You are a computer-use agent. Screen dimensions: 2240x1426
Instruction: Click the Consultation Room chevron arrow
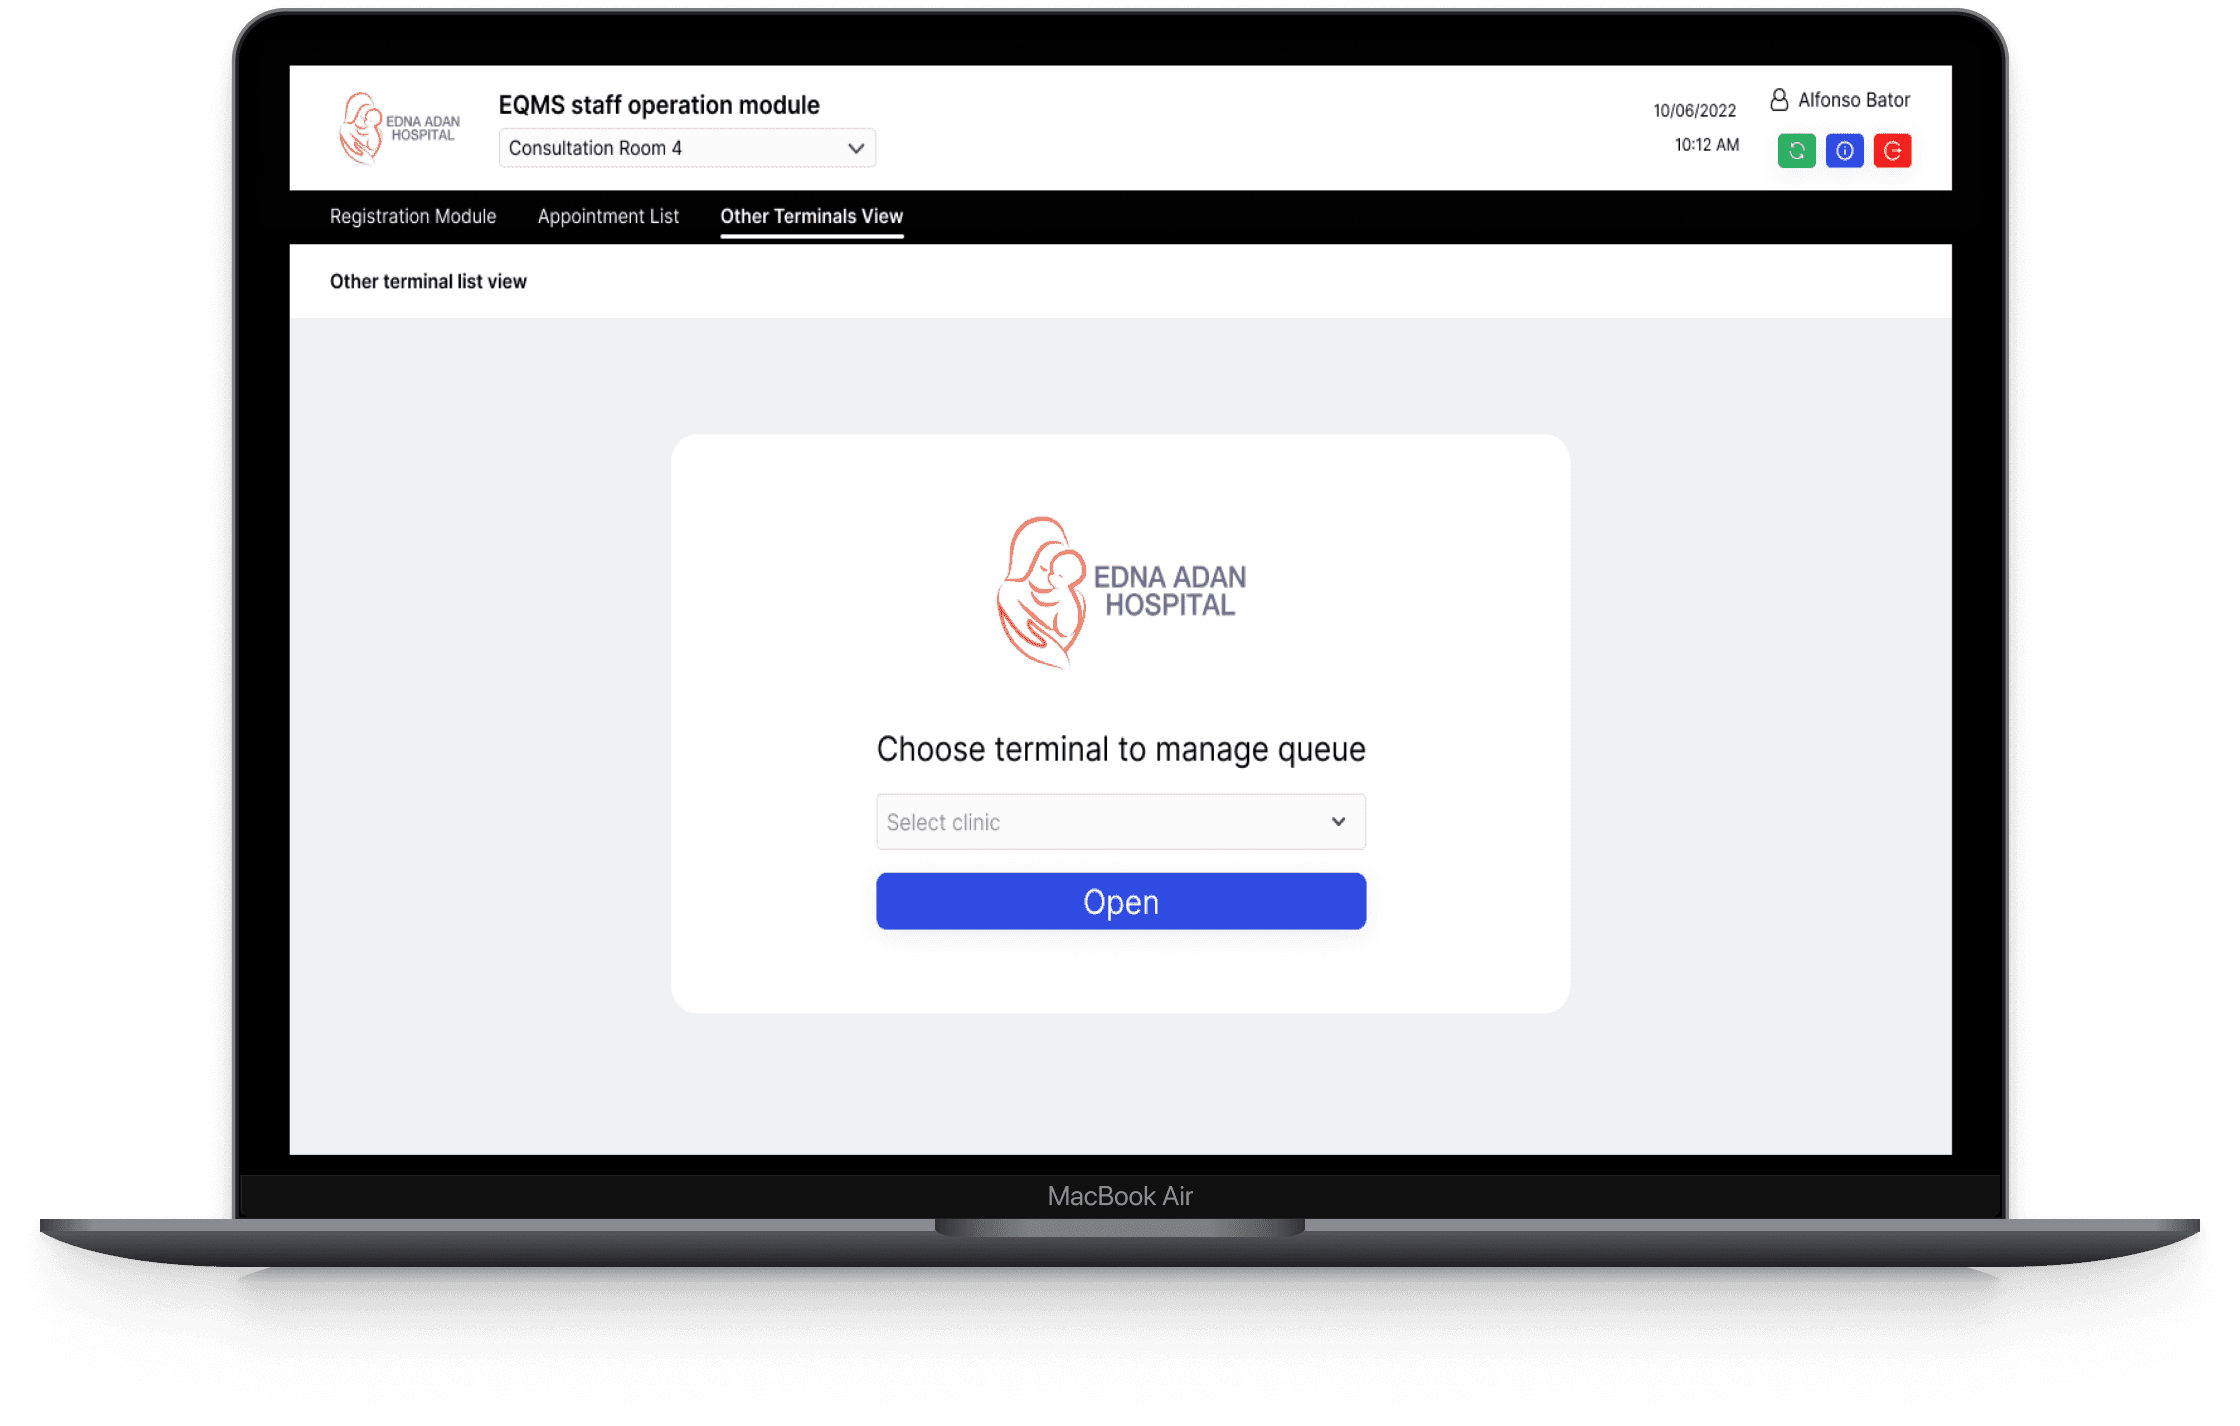[856, 148]
